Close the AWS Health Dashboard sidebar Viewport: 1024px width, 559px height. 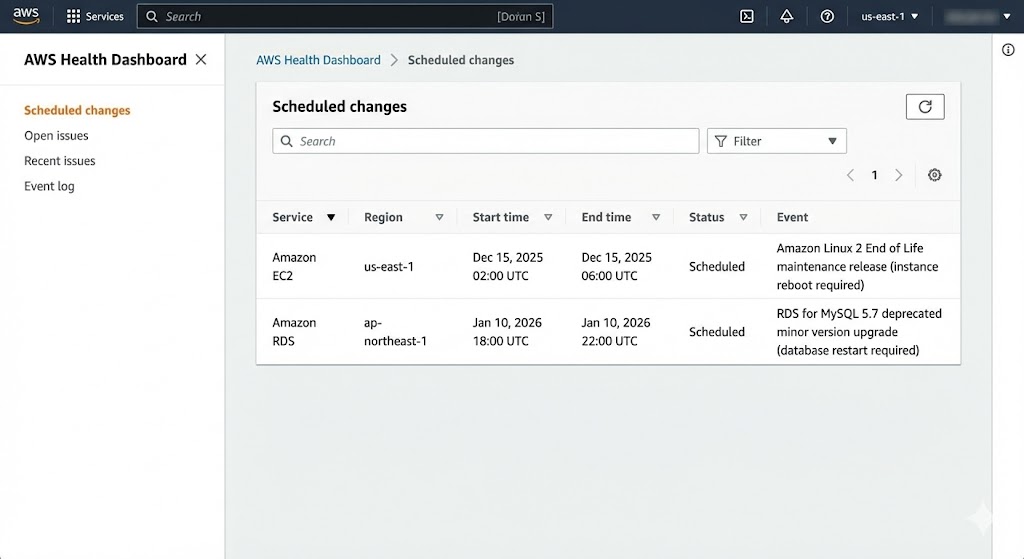point(201,59)
